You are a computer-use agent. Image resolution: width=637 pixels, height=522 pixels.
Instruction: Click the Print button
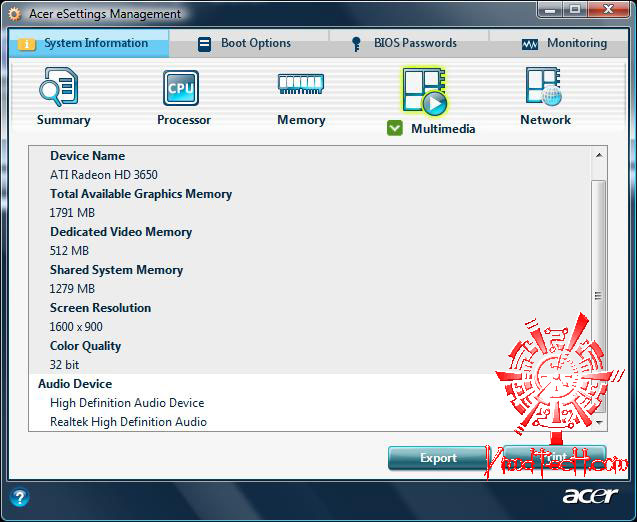click(555, 458)
